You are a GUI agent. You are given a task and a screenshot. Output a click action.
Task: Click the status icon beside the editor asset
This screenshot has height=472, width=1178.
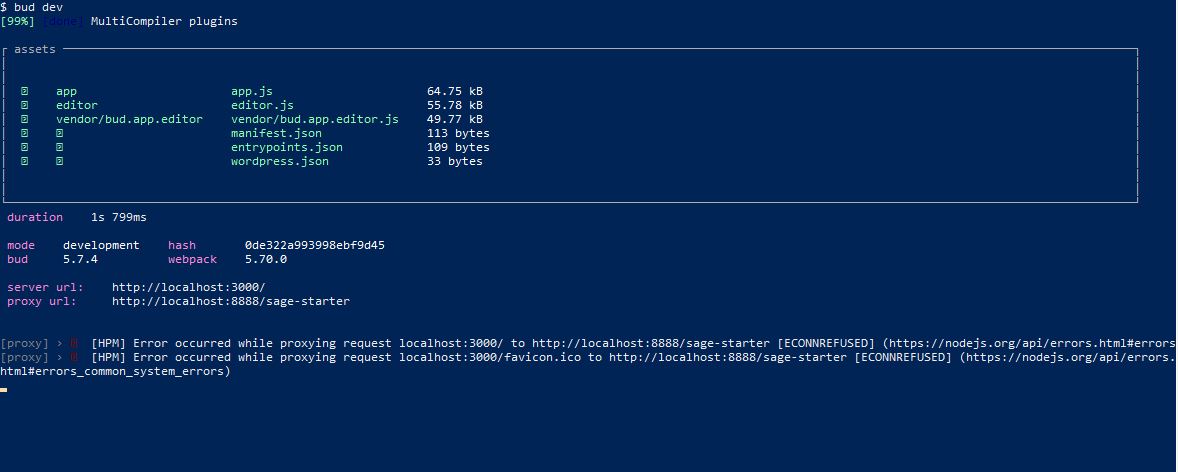click(25, 105)
